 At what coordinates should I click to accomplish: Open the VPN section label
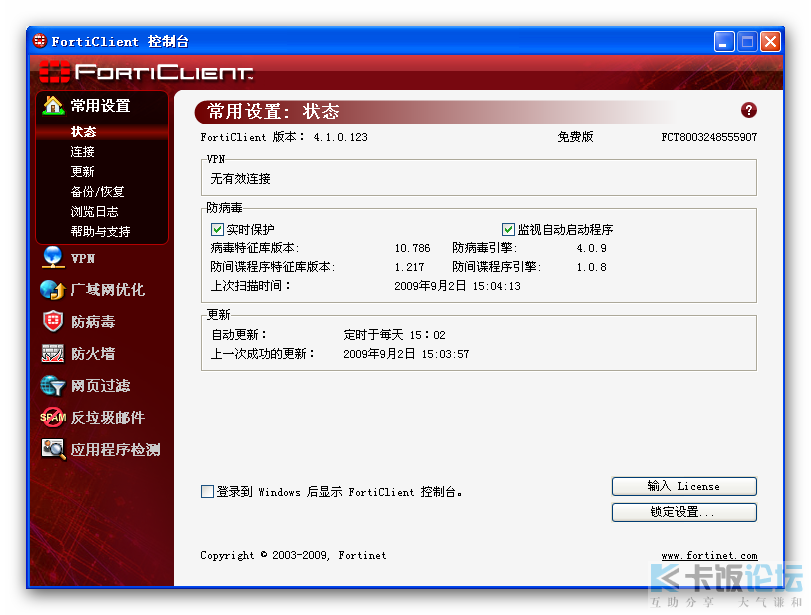click(83, 258)
